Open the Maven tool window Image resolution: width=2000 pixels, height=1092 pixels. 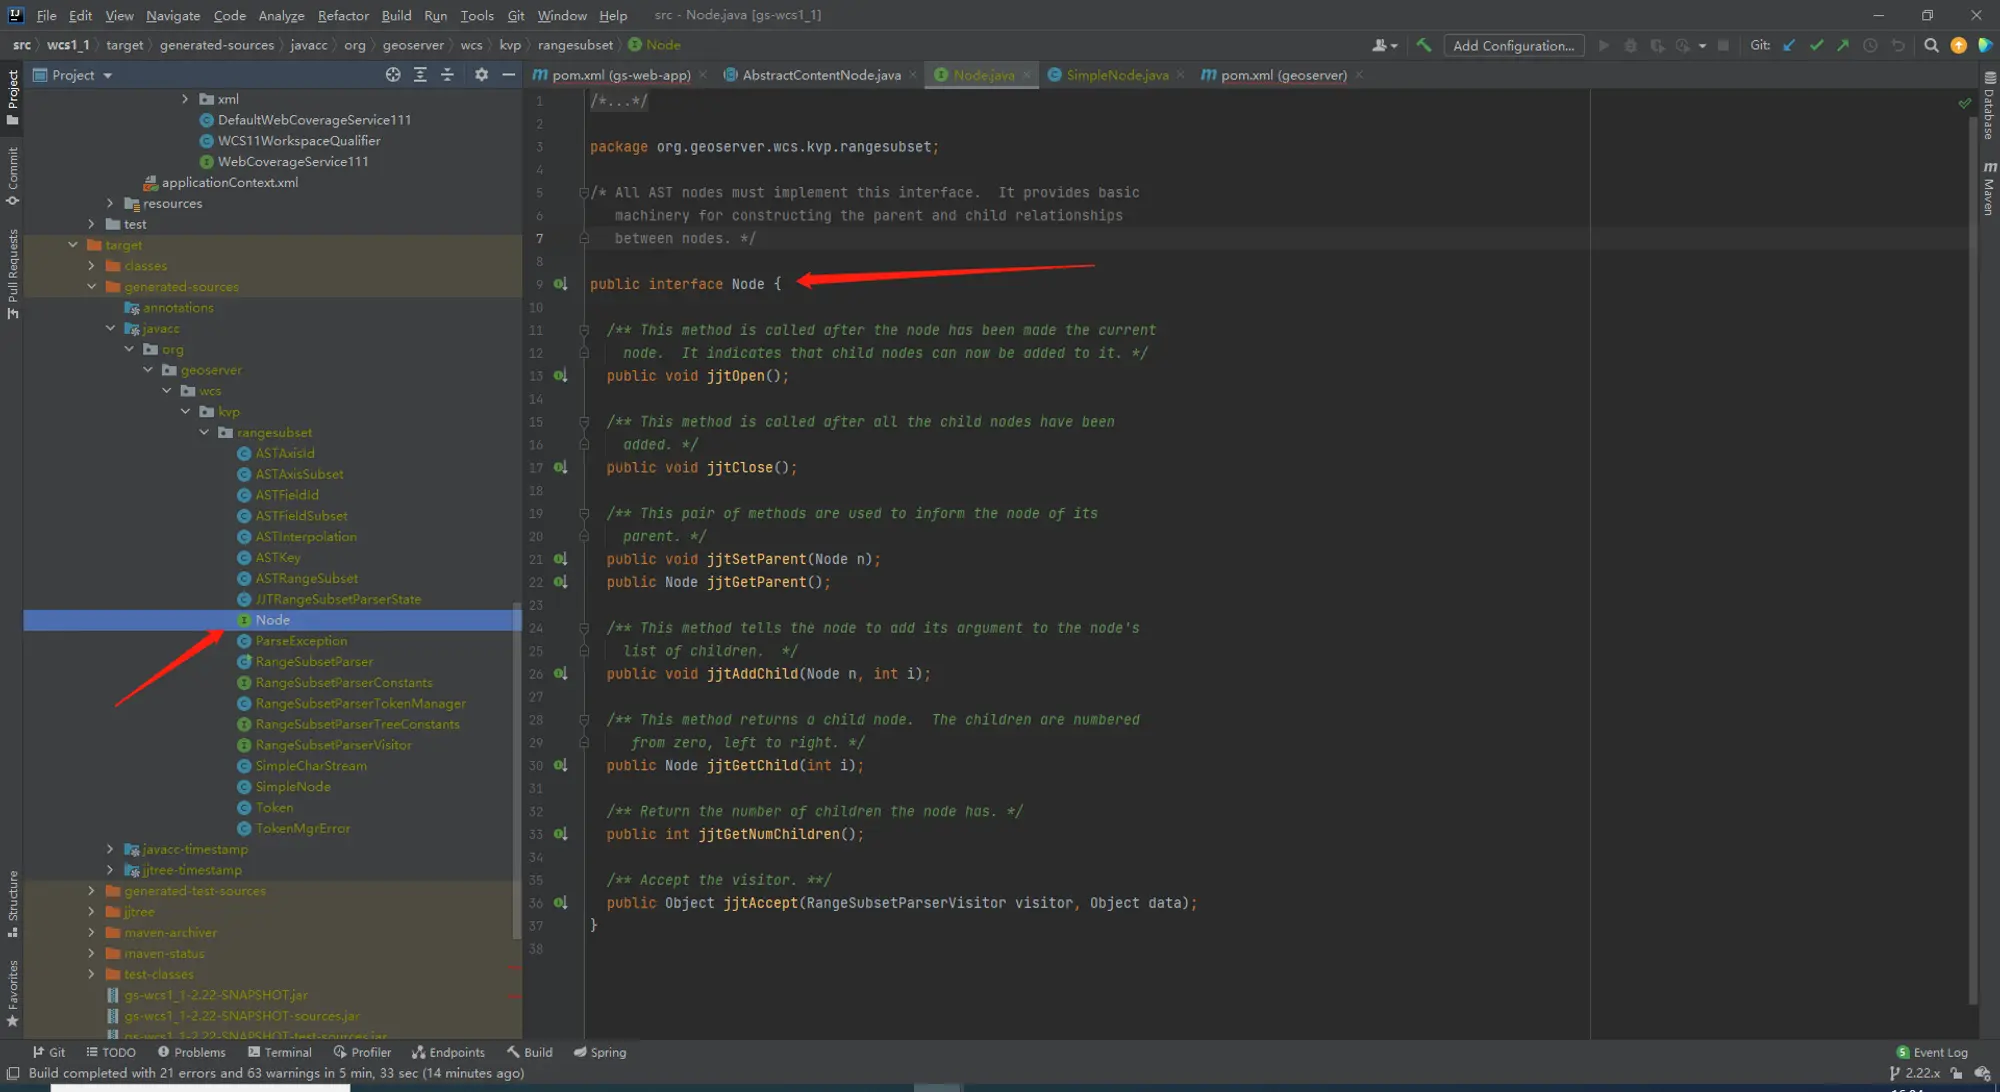point(1989,188)
